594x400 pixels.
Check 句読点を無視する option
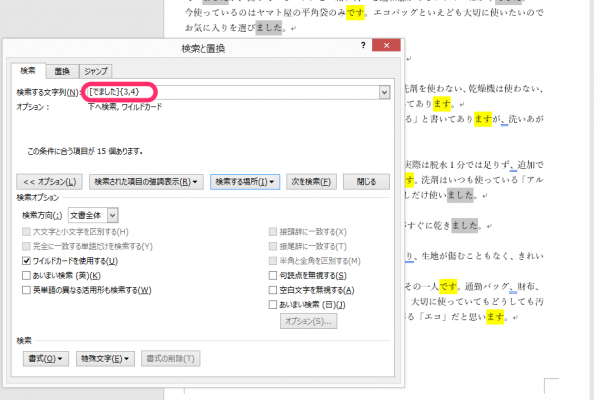(x=273, y=275)
